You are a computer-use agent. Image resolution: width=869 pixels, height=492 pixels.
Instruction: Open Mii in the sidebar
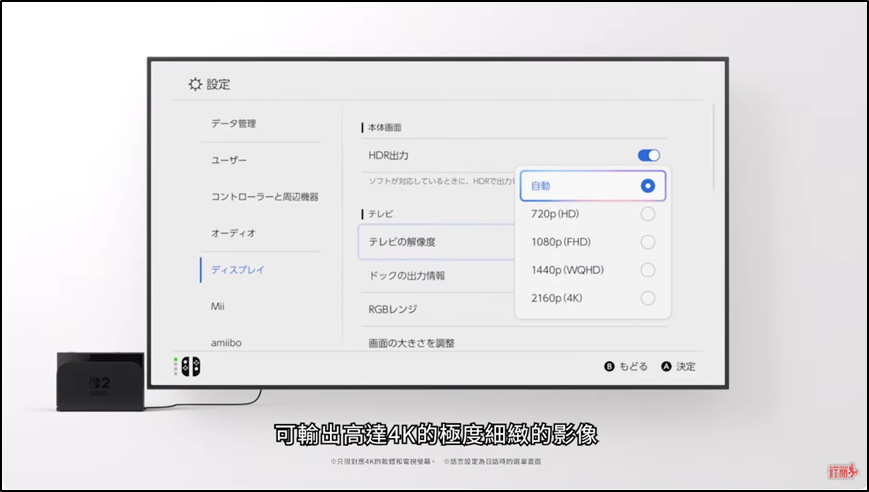pyautogui.click(x=217, y=306)
